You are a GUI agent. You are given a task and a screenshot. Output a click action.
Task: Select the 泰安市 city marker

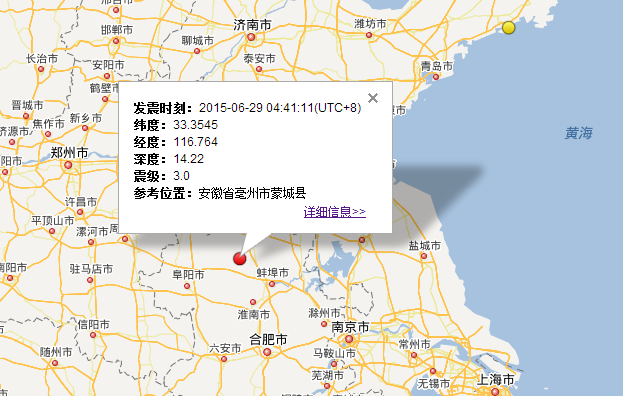(x=259, y=69)
